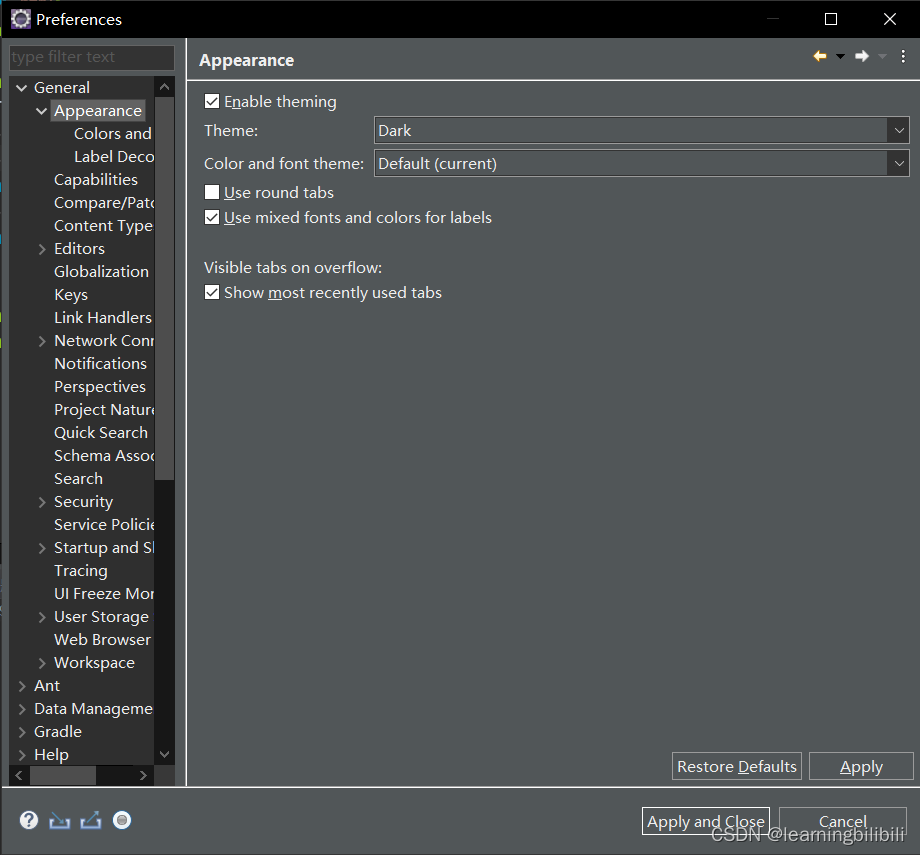Select Colors and Fonts tree item

(113, 134)
